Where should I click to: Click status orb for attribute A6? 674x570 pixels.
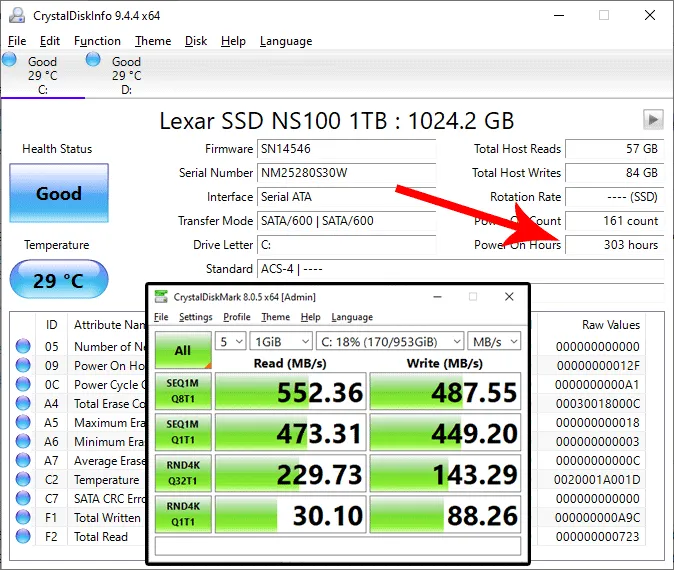point(23,441)
